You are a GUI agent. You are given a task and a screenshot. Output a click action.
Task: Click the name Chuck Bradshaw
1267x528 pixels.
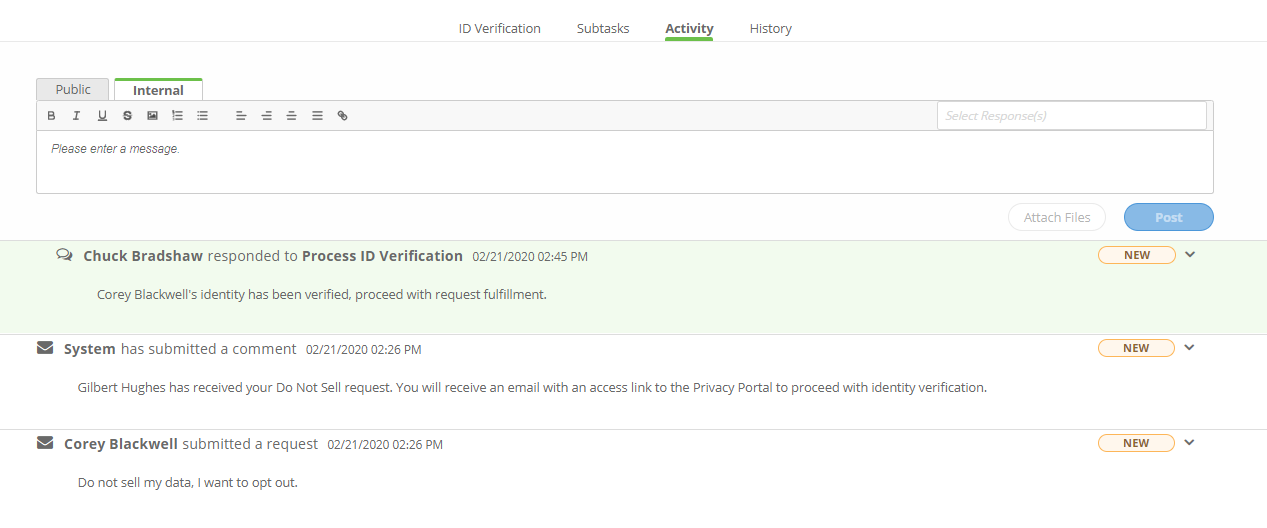tap(143, 256)
